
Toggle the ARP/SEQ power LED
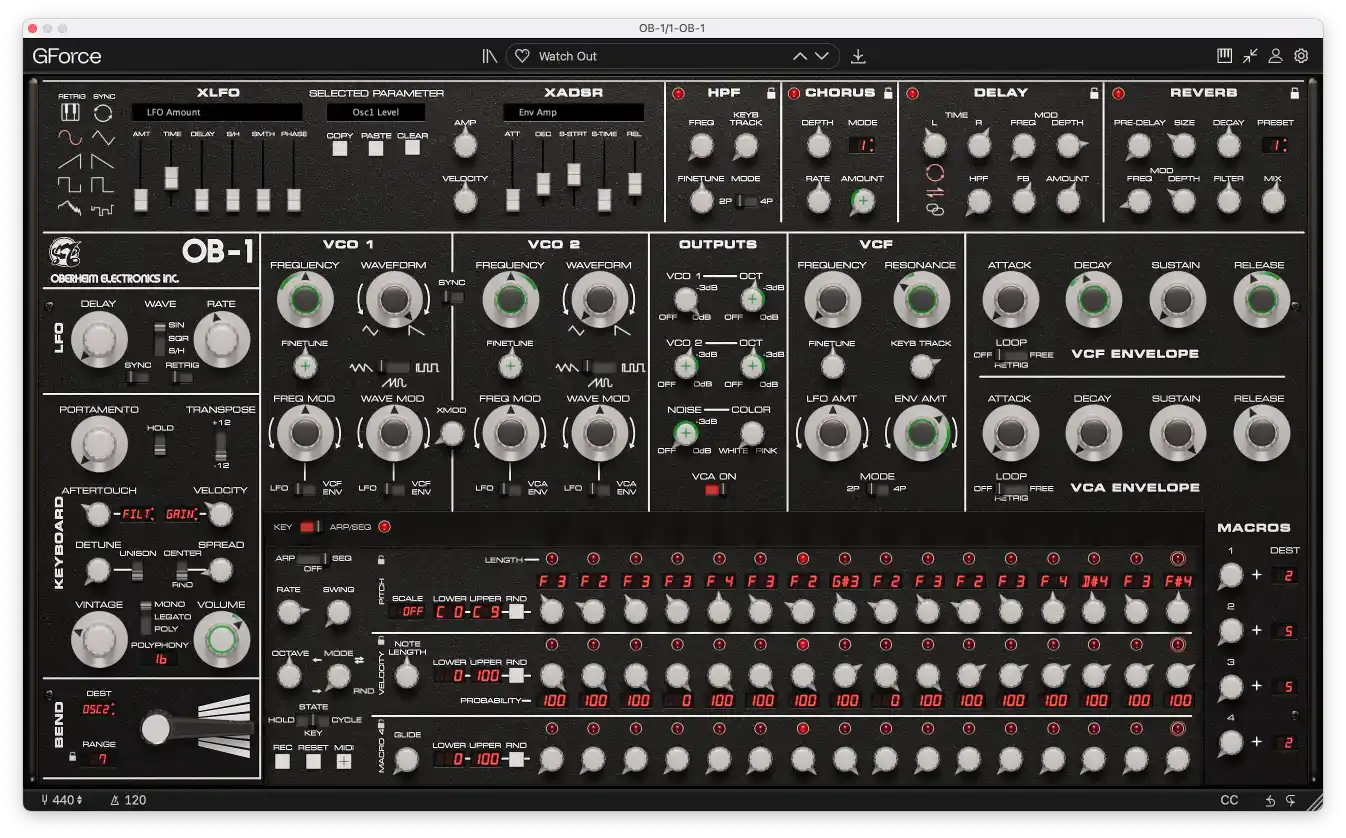click(x=383, y=526)
